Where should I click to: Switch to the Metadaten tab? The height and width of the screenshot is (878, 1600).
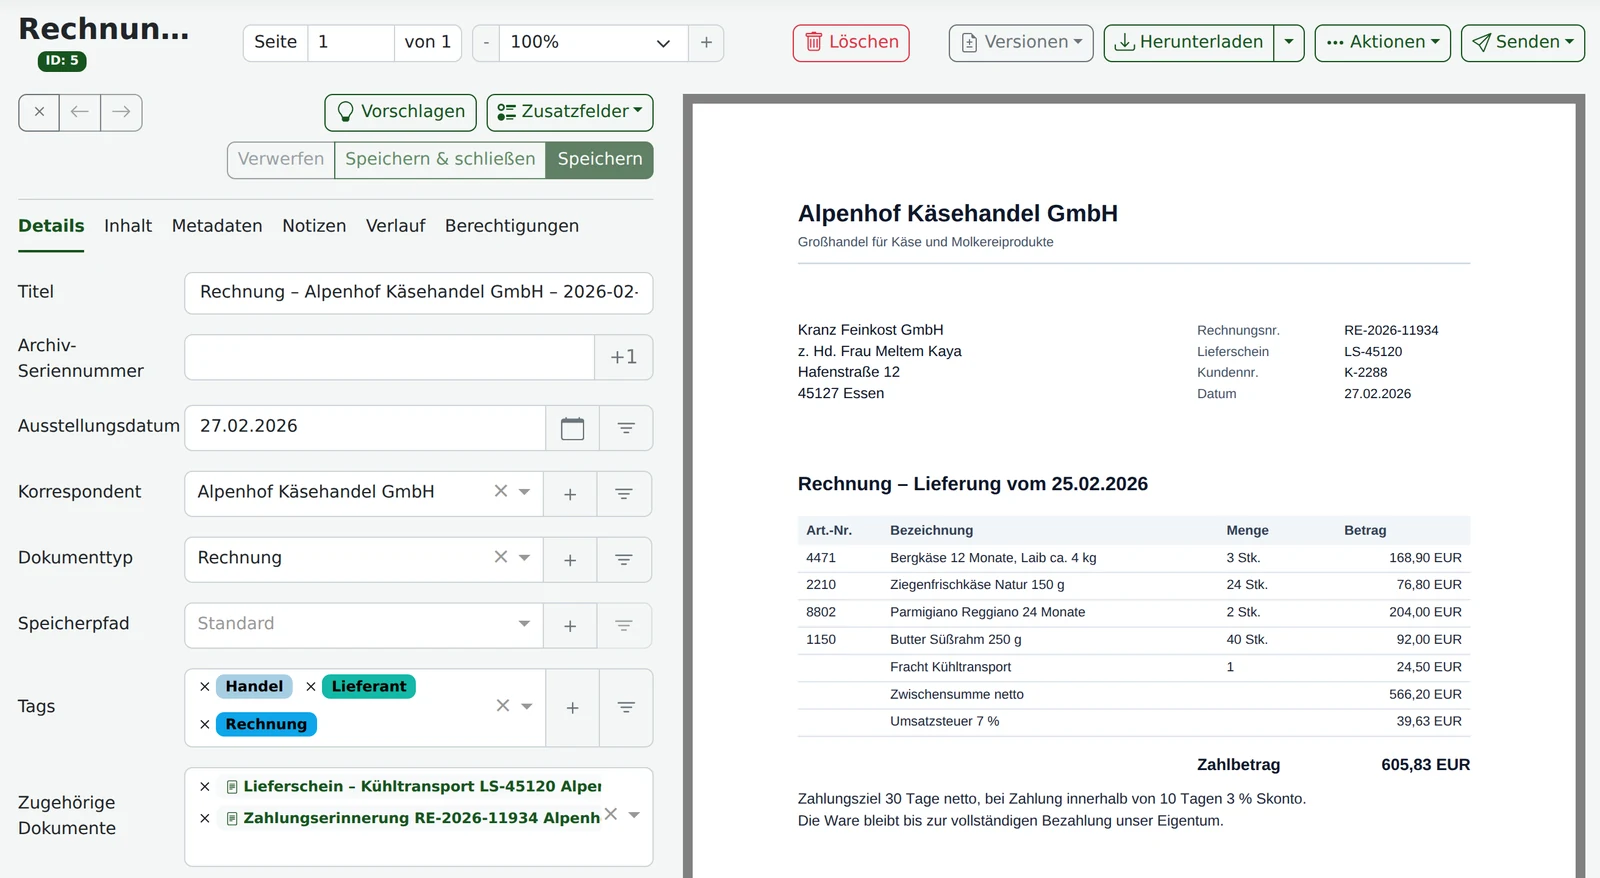[217, 226]
